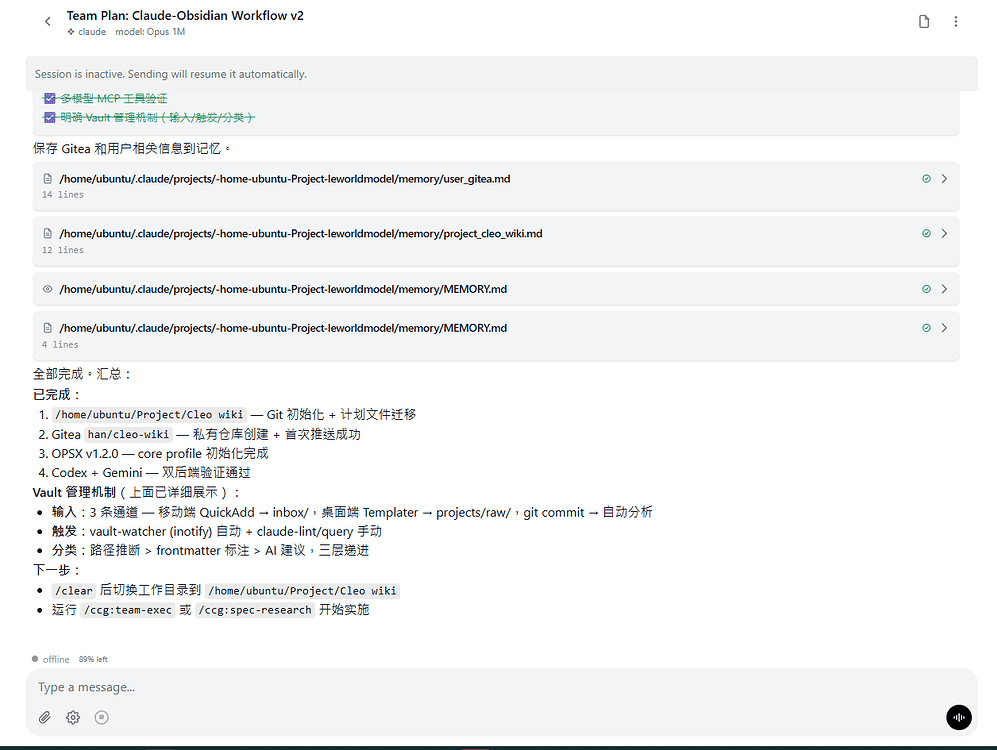Click the /home/ubuntu/Project/Cleo wiki path in list item 1
Viewport: 997px width, 750px height.
pos(149,415)
